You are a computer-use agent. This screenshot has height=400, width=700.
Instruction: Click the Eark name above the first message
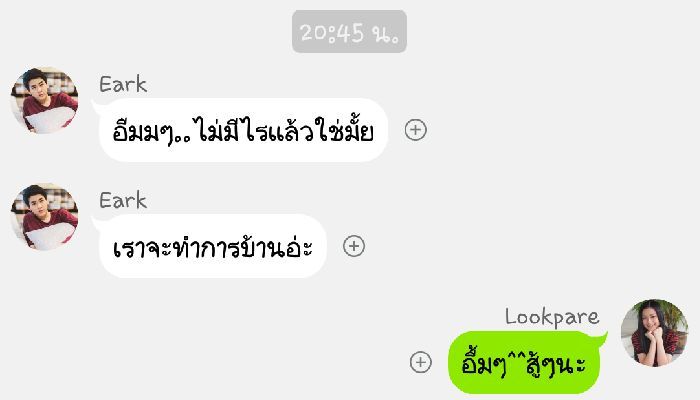click(x=123, y=84)
